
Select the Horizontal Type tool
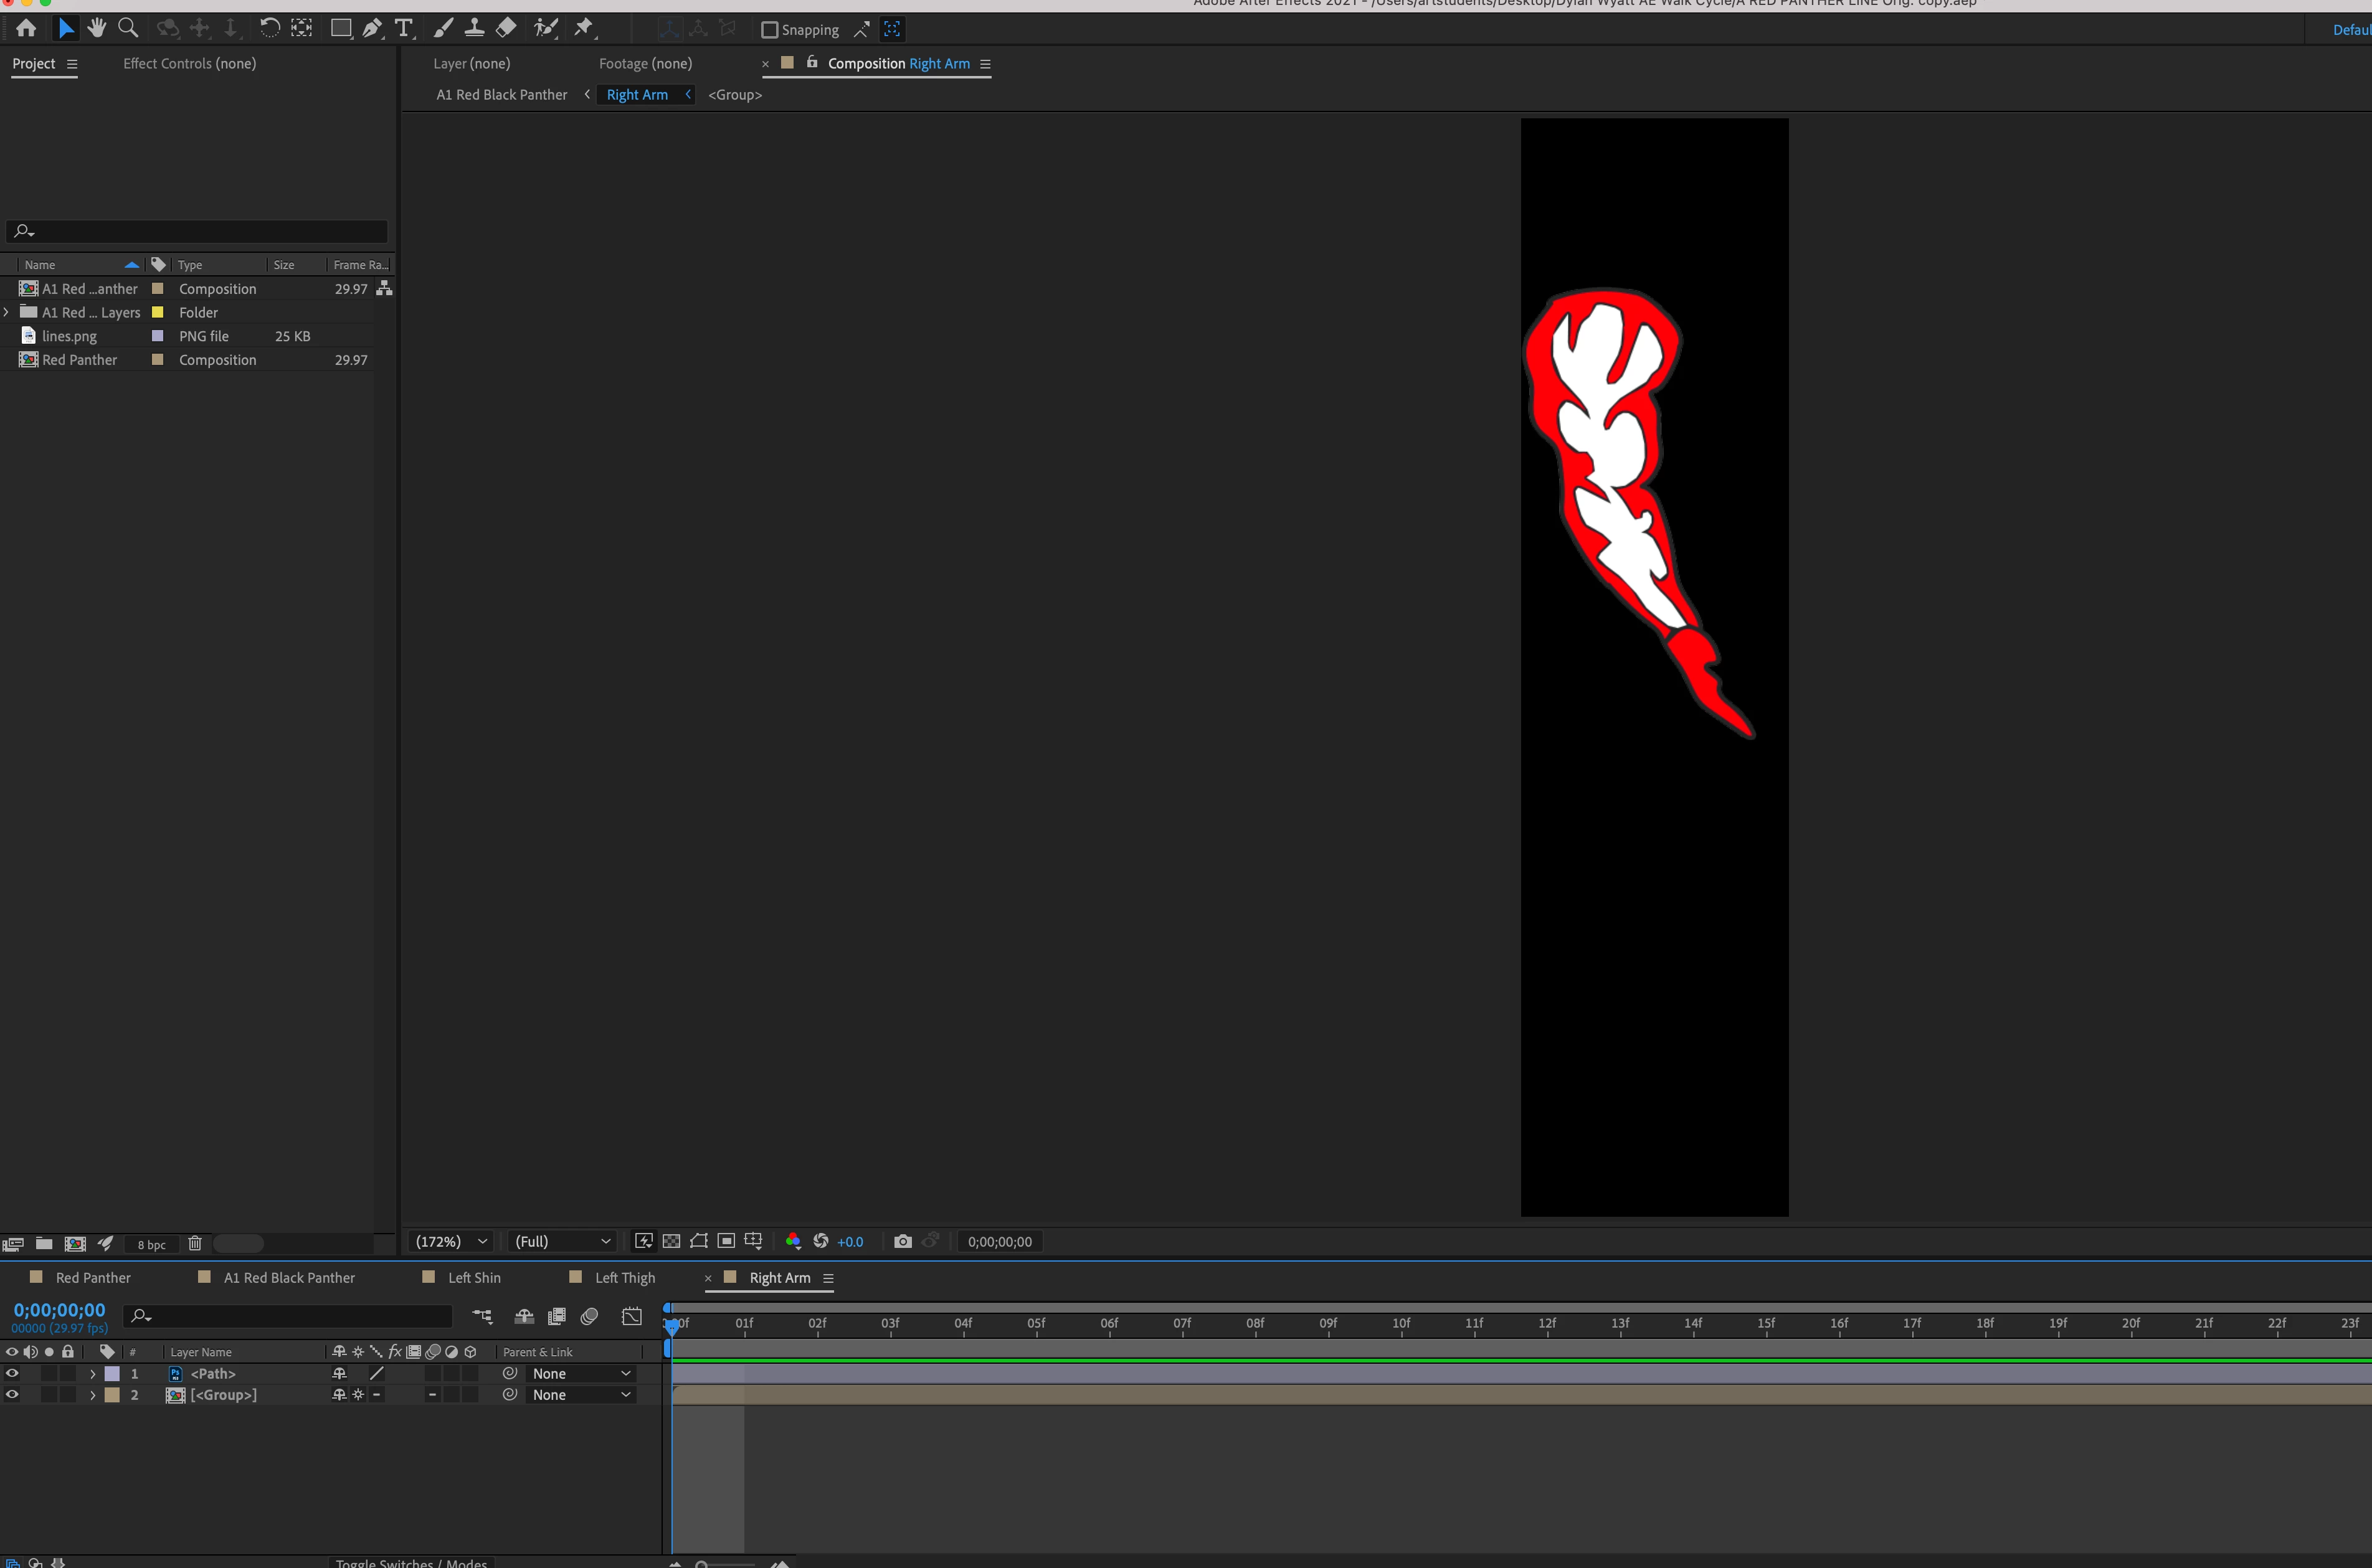[x=404, y=28]
